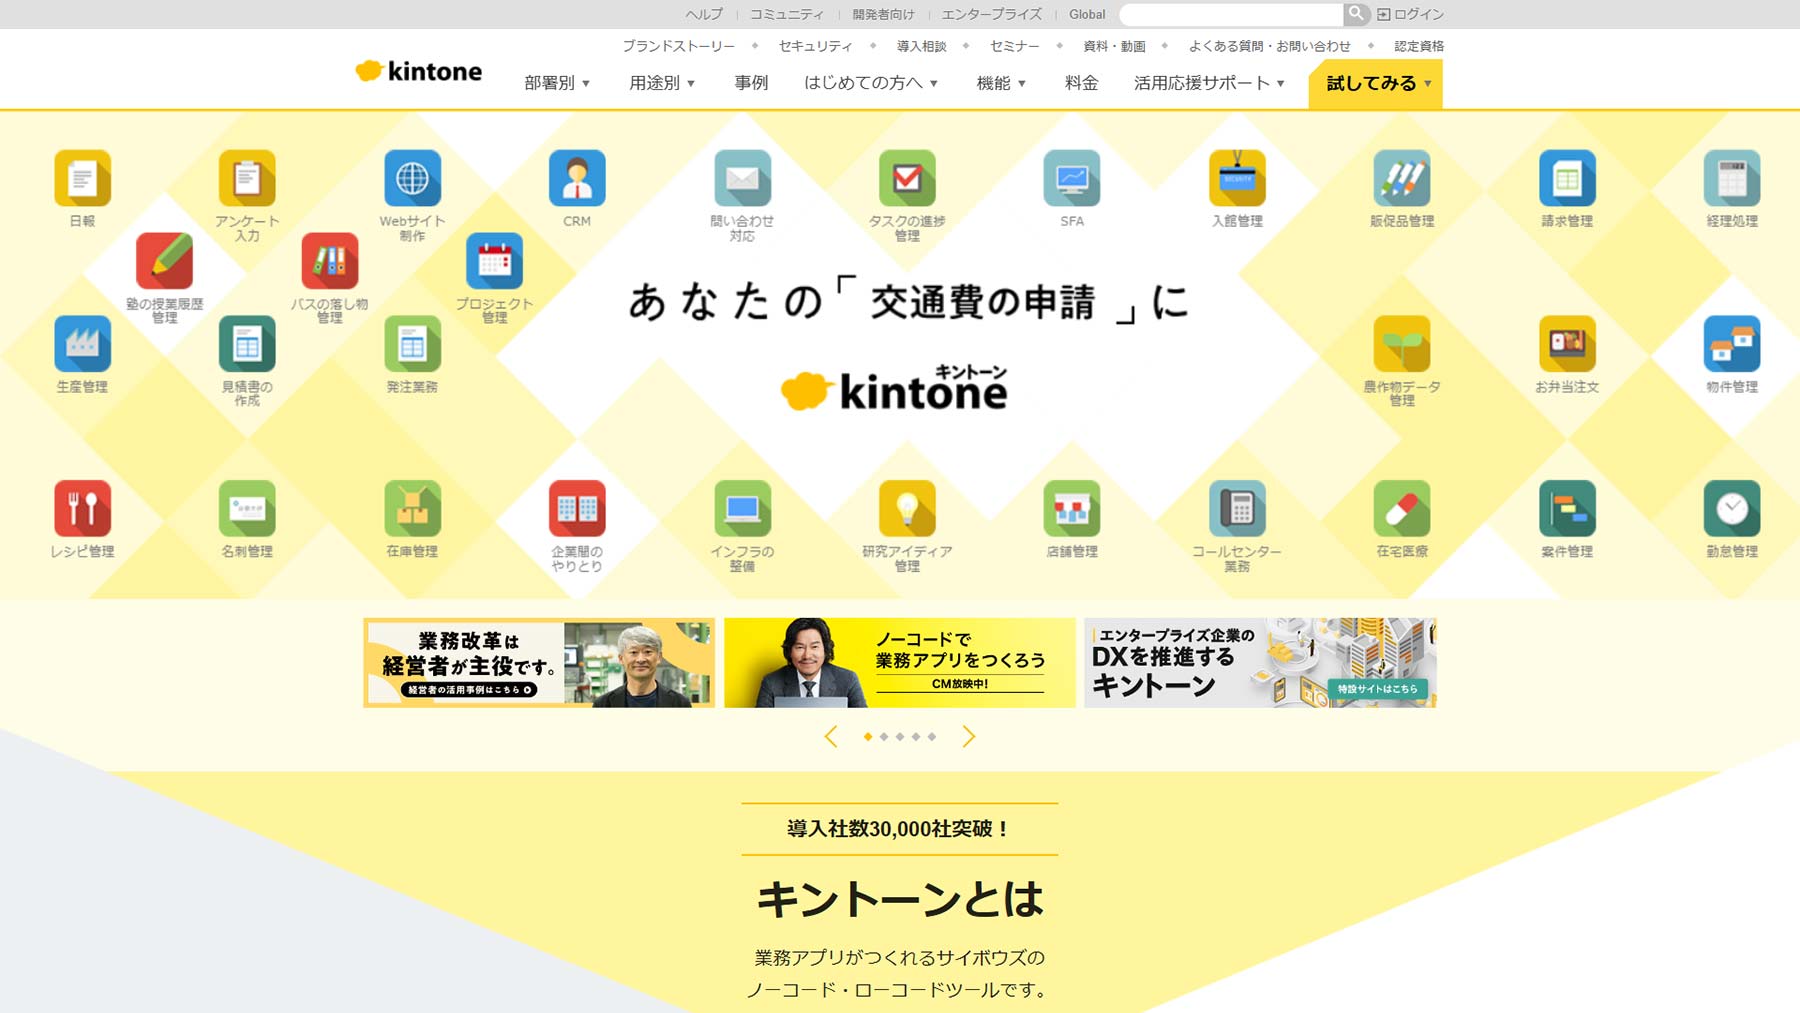Show previous banner with left arrow
The image size is (1800, 1013).
(x=831, y=737)
